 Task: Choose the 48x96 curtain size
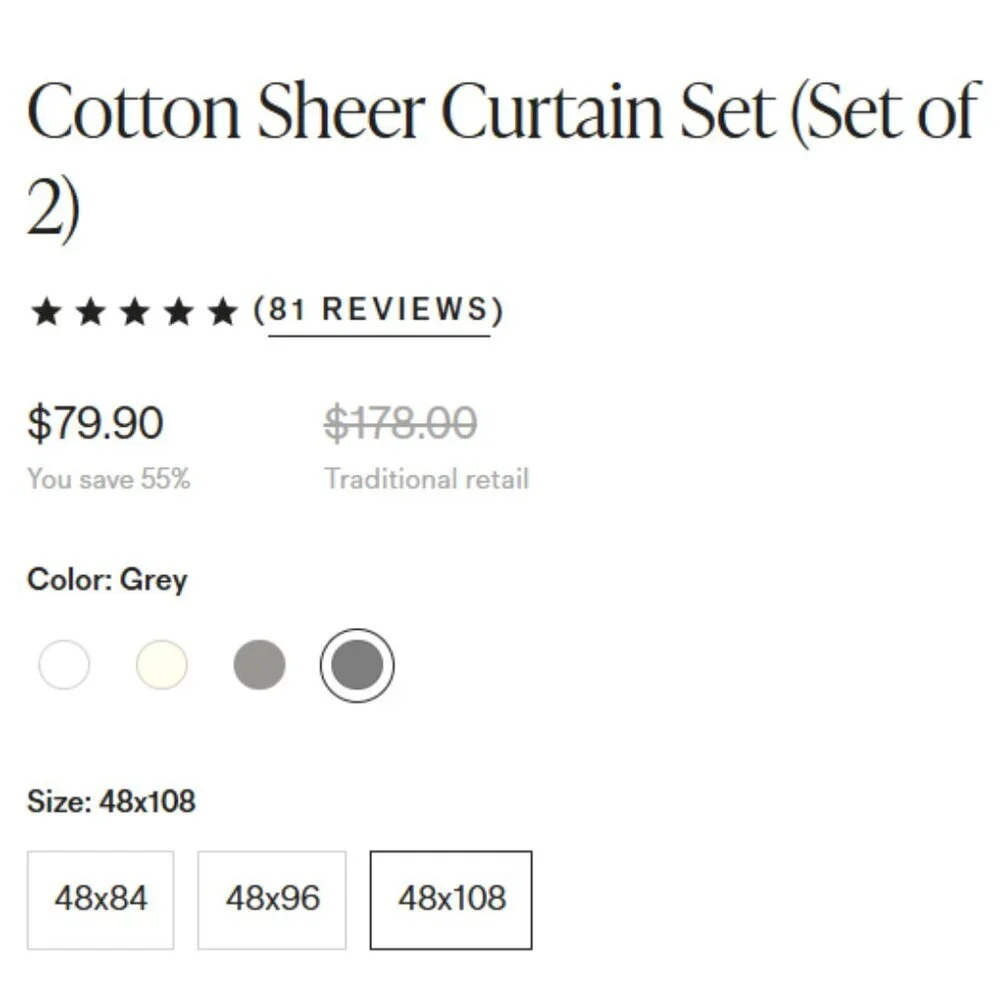271,898
